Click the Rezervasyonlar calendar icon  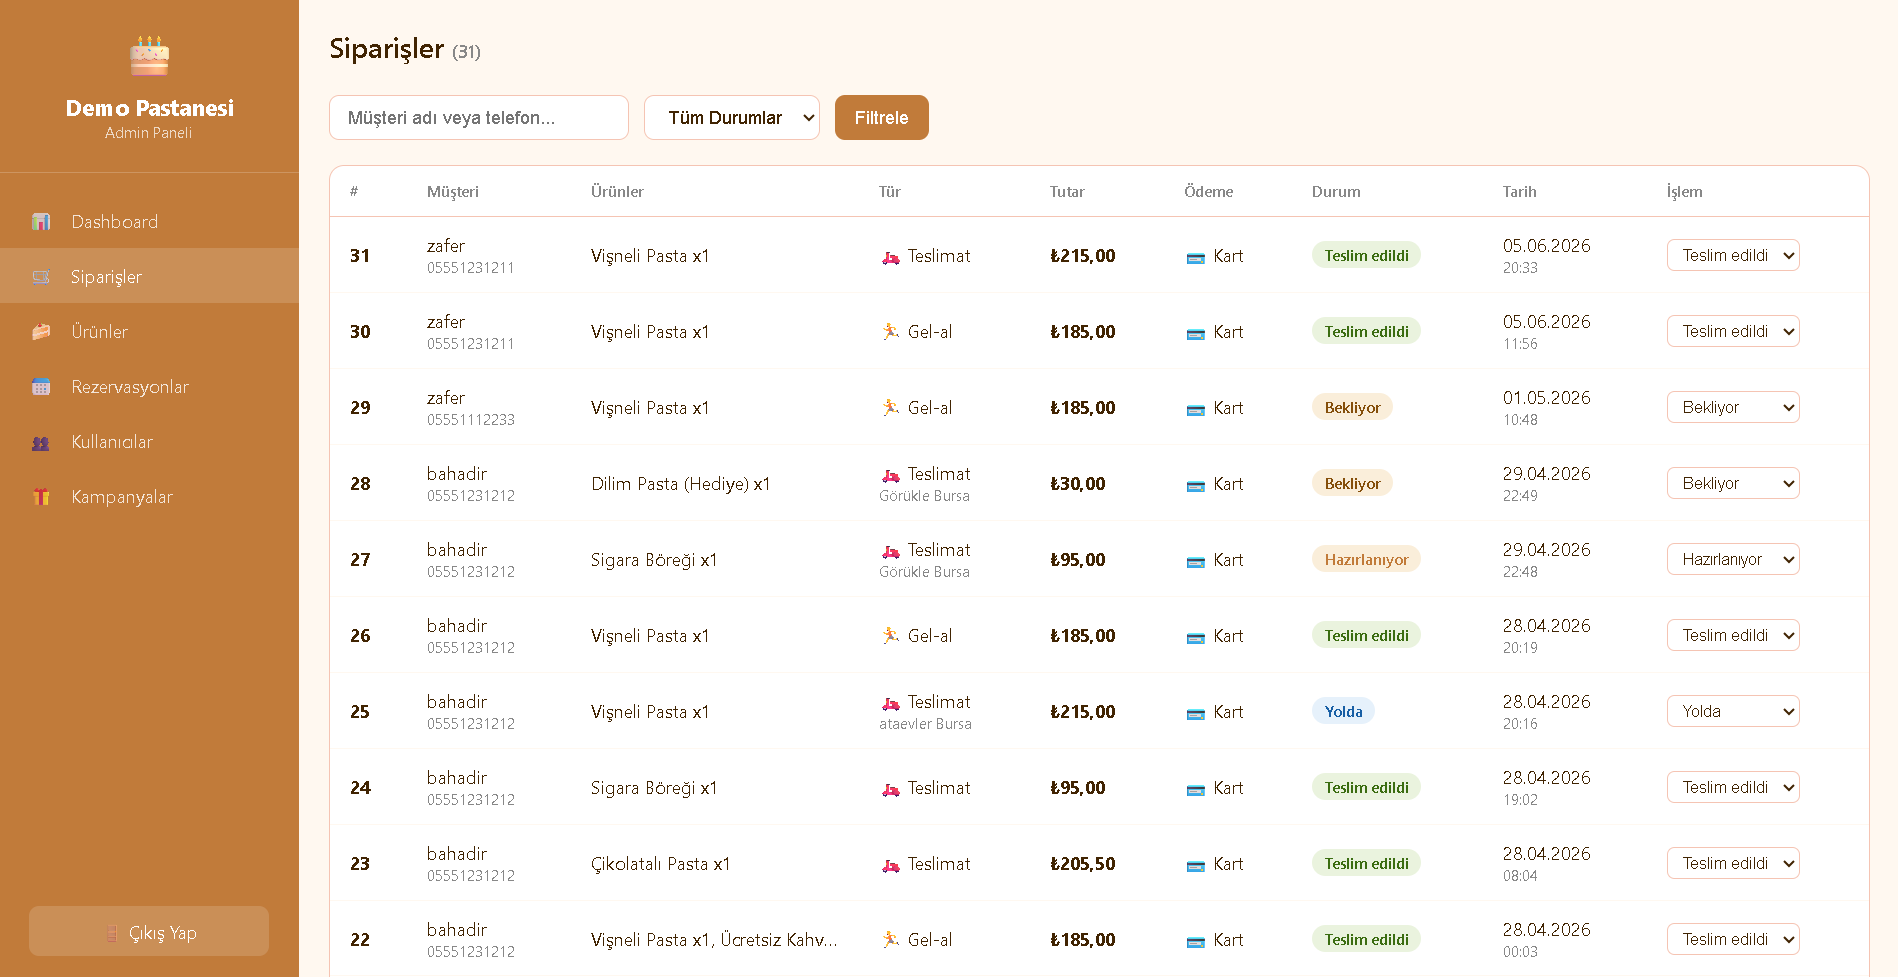pyautogui.click(x=41, y=387)
